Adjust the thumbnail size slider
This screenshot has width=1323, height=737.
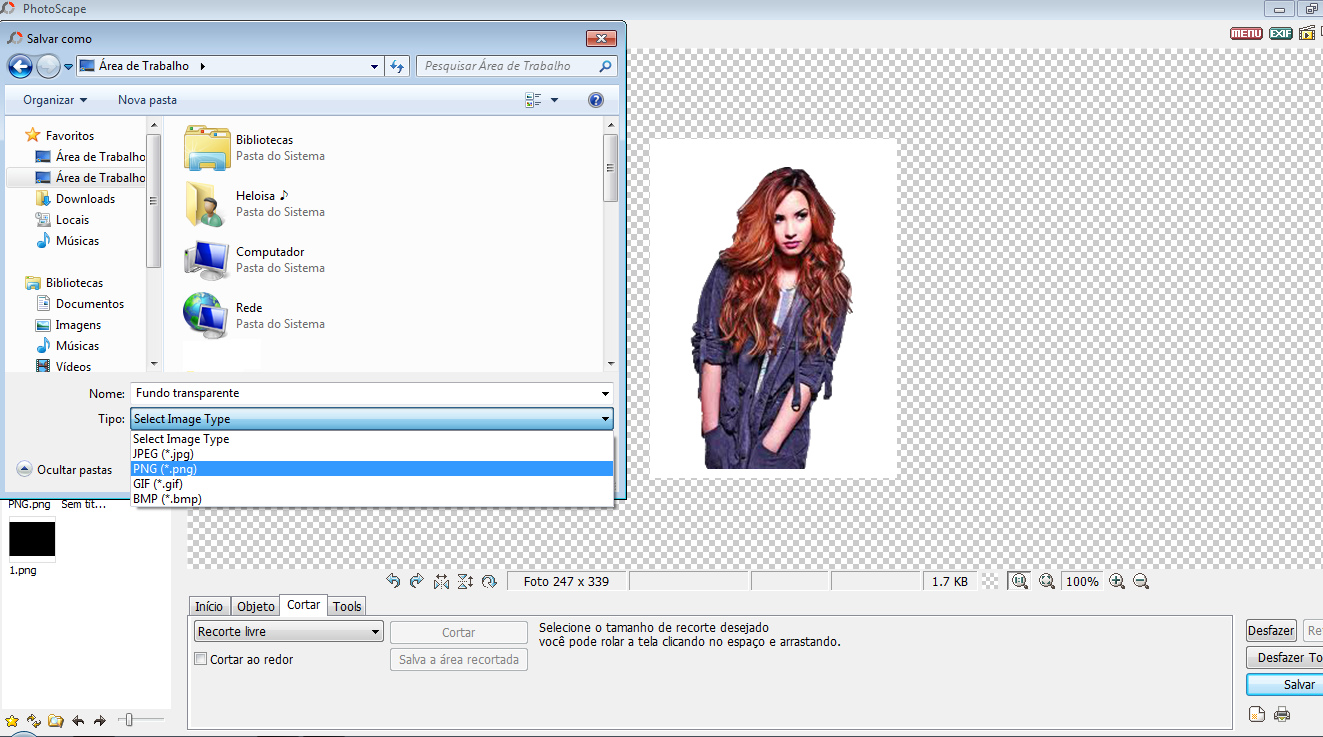[x=129, y=719]
